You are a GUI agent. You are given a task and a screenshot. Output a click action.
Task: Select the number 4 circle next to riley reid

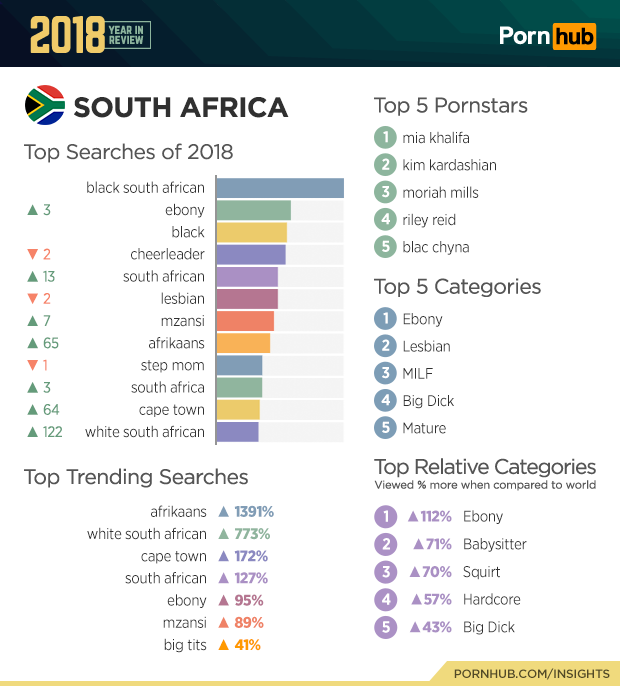(x=385, y=220)
